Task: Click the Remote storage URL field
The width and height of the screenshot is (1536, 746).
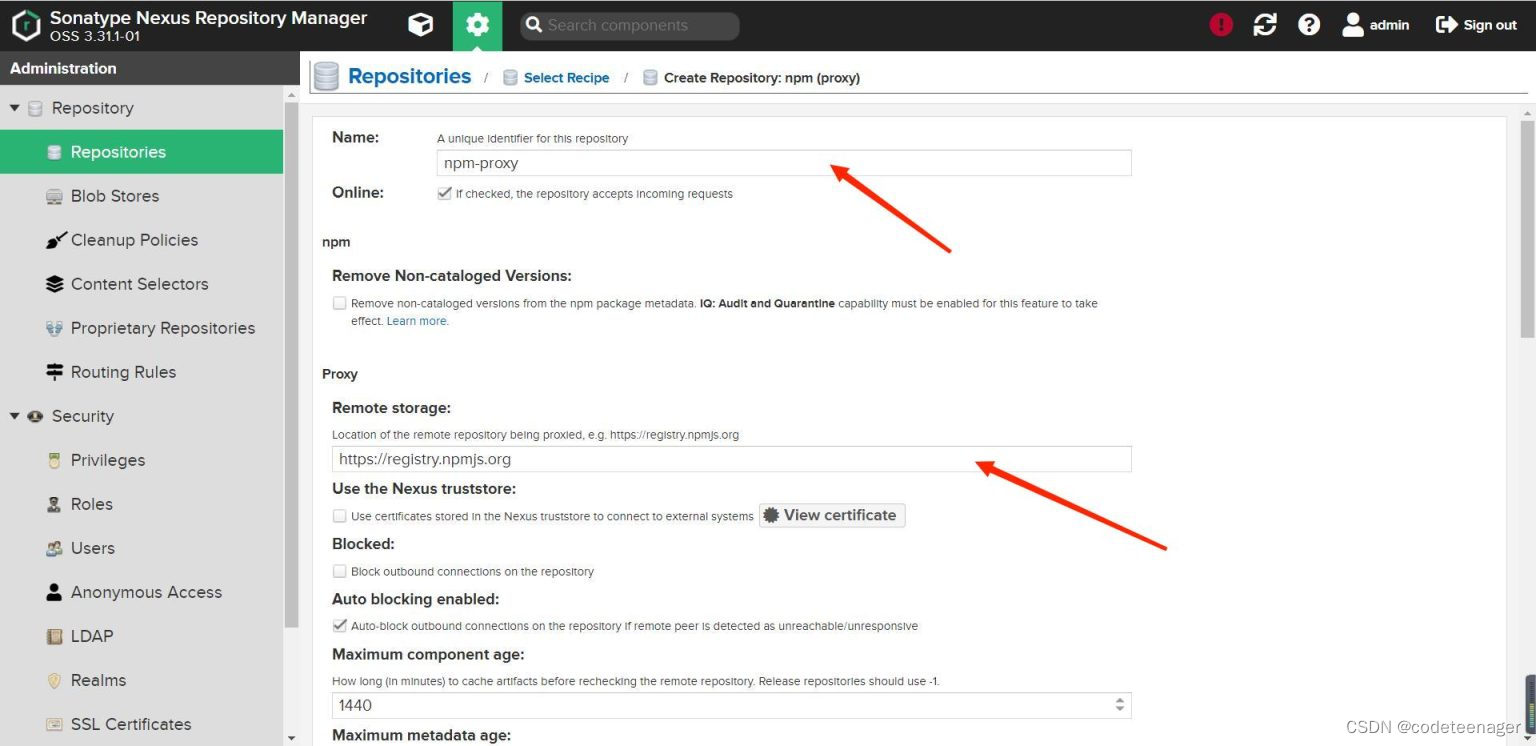Action: coord(732,459)
